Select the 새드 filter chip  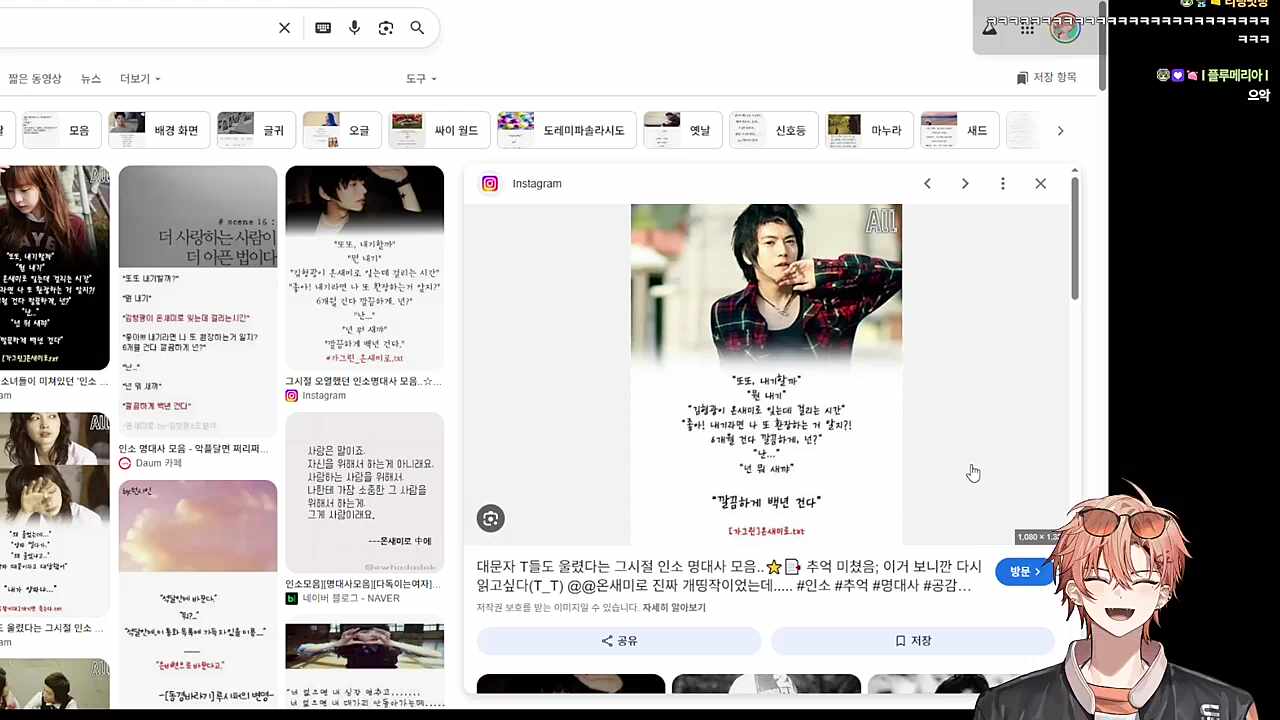coord(959,130)
